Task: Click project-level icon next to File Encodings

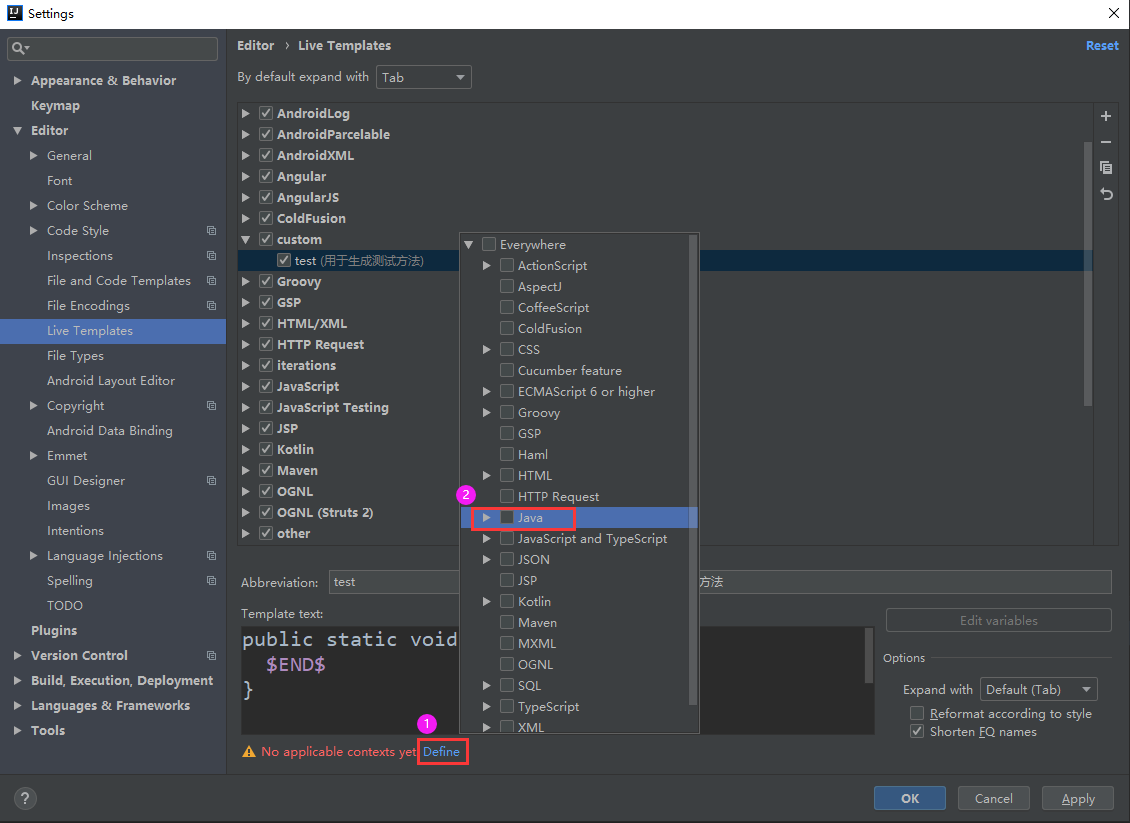Action: [211, 306]
